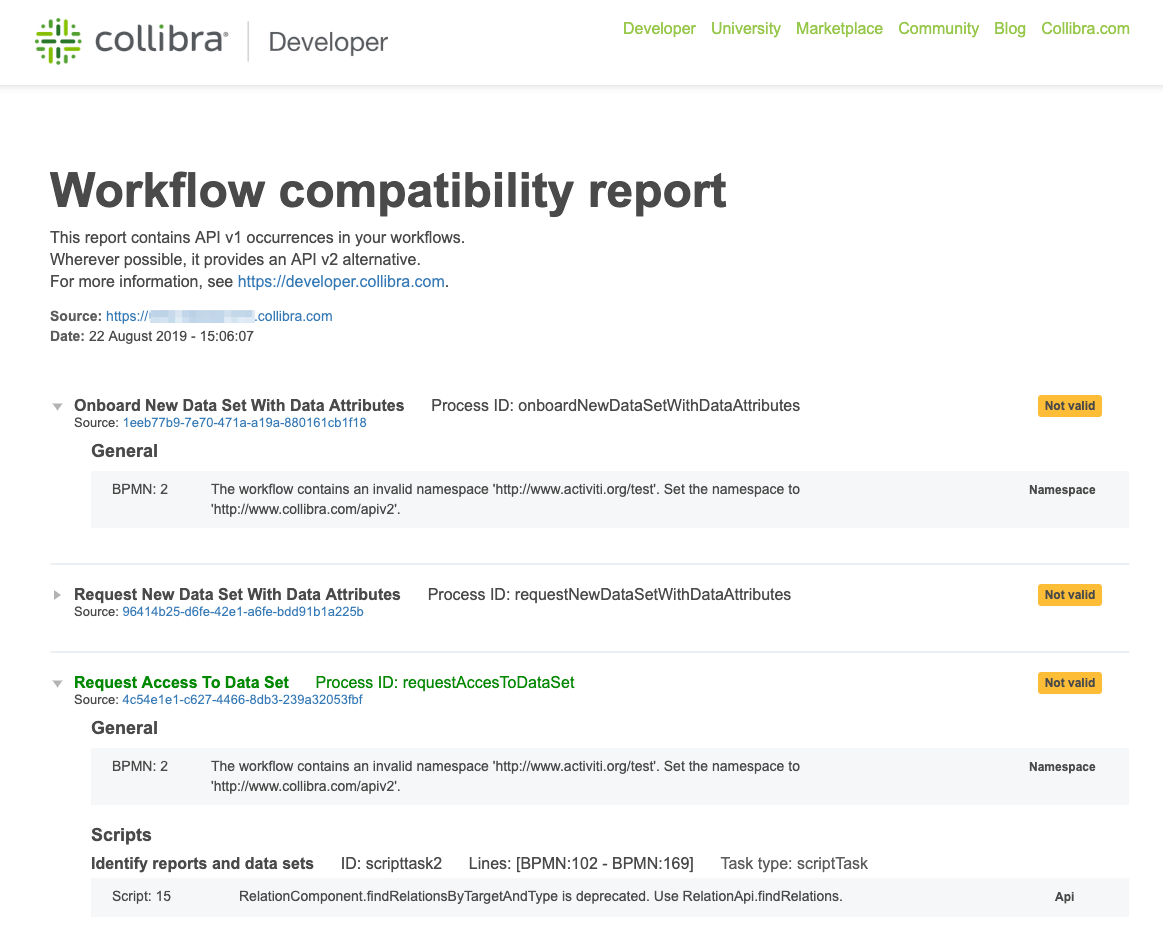Click the Developer title beside Collibra logo
The width and height of the screenshot is (1163, 944).
[328, 42]
